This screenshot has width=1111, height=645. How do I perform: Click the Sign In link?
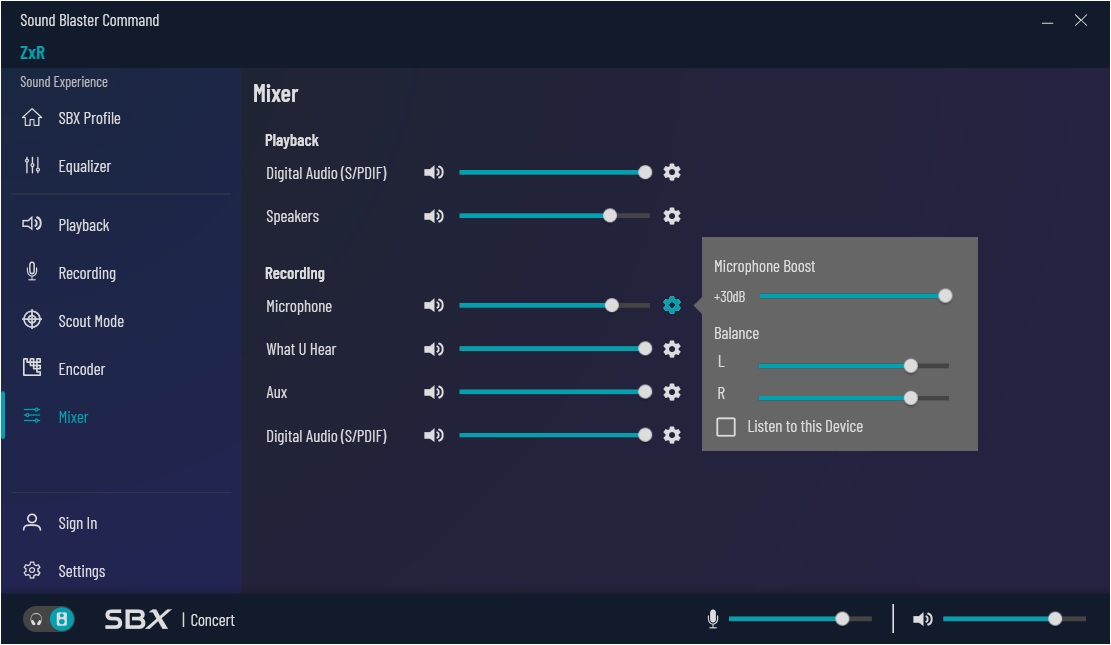point(77,523)
